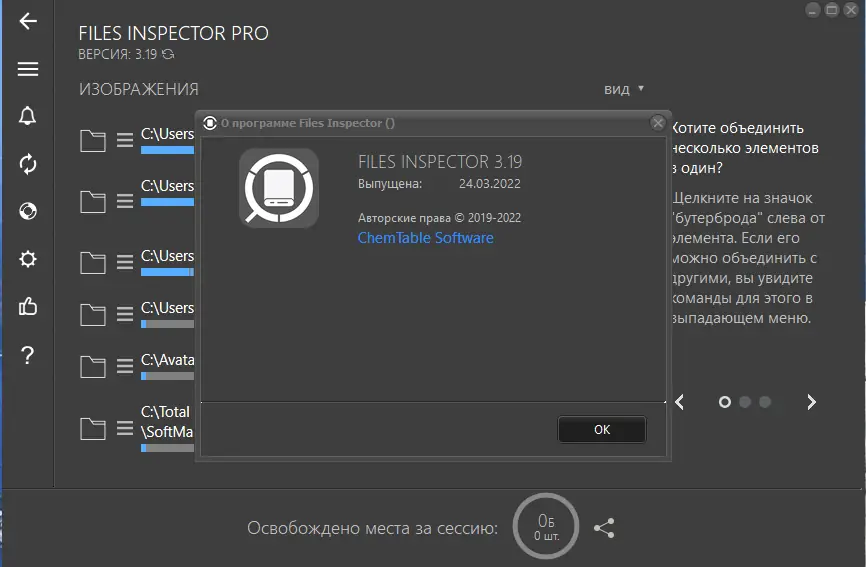Click the C:\Avata folder path text
Viewport: 866px width, 567px height.
[167, 360]
